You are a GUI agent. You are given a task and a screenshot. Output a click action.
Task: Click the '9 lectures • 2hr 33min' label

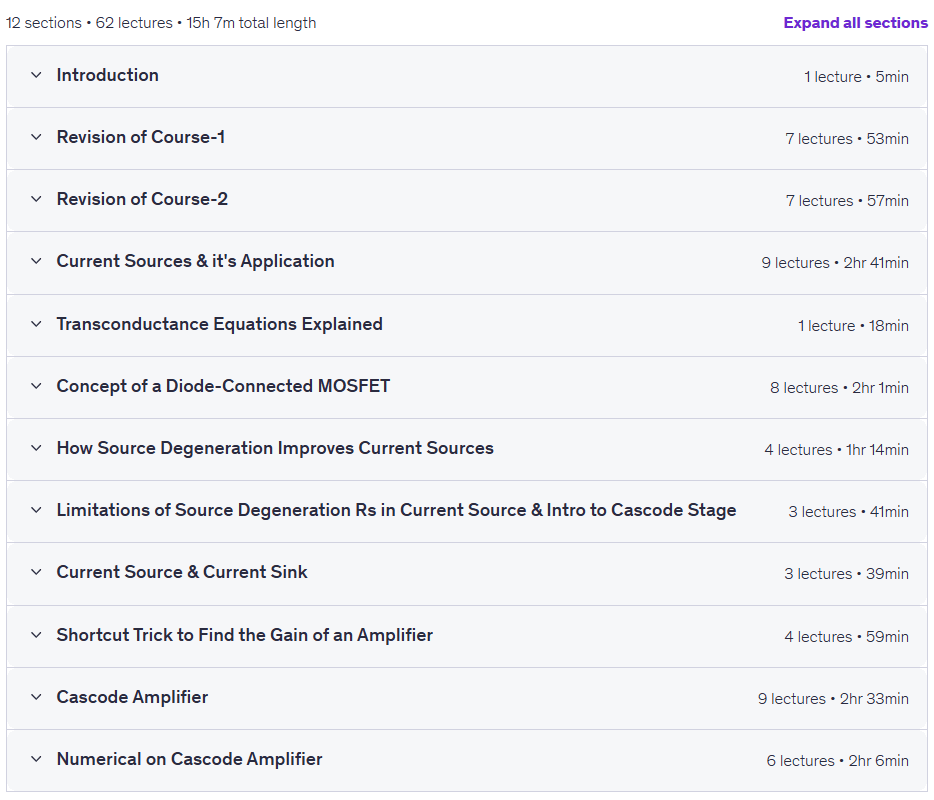pos(833,699)
